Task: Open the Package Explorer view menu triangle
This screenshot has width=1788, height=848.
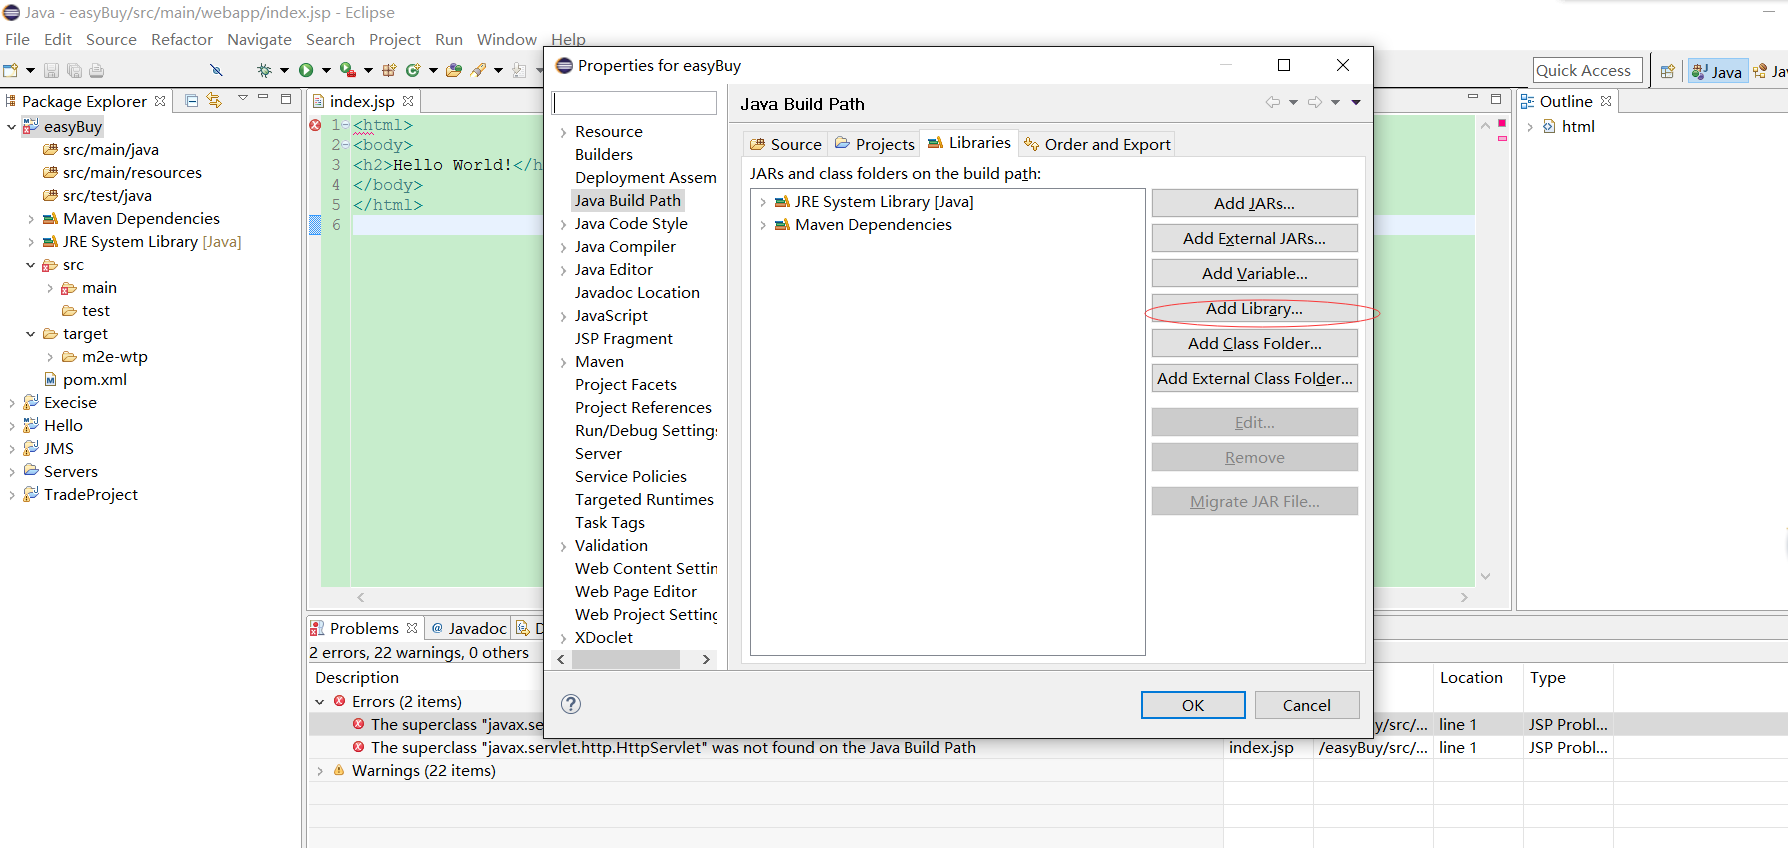Action: 242,98
